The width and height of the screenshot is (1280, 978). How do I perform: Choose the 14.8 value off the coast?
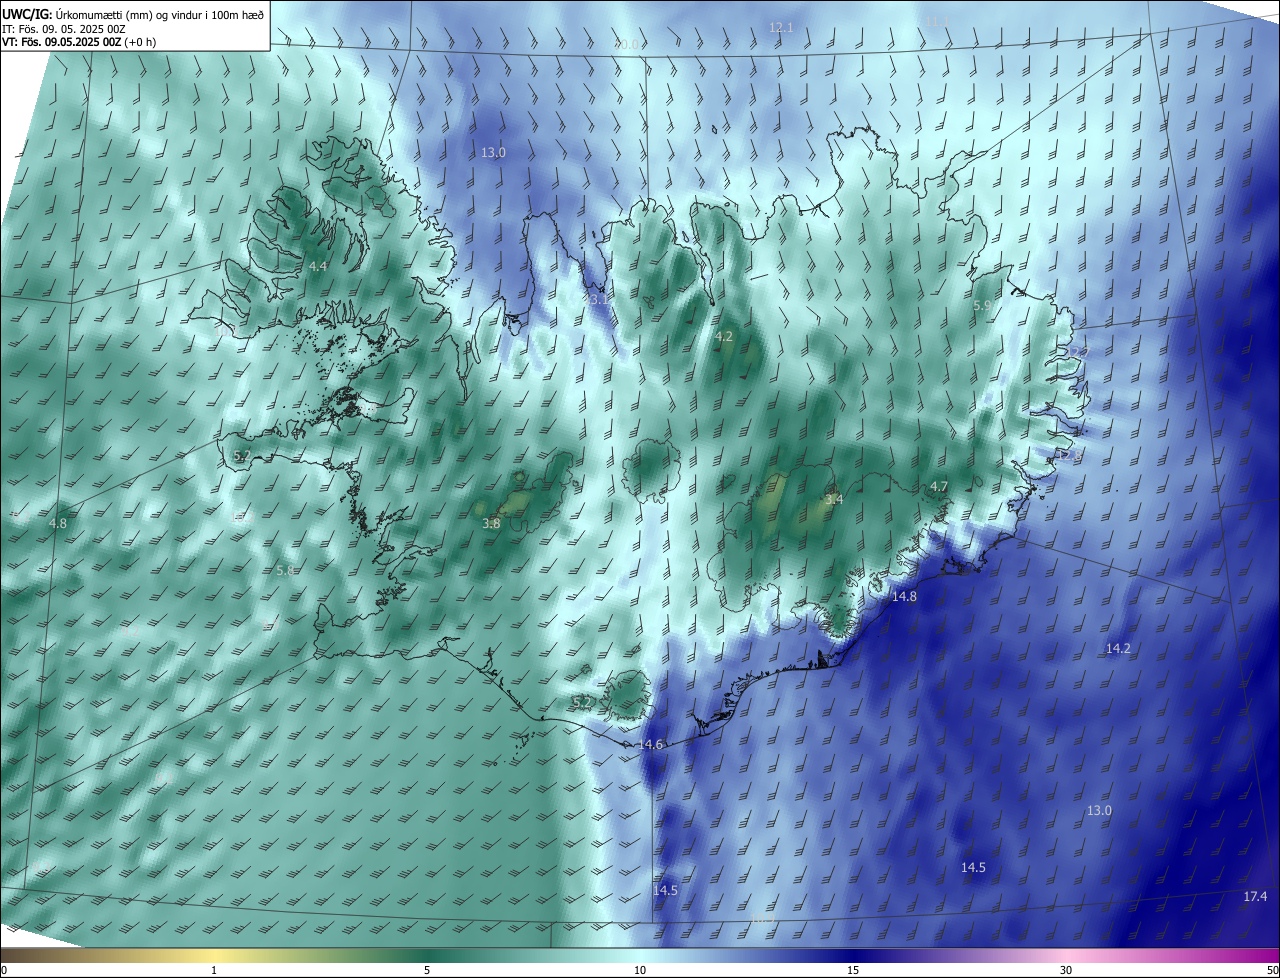(904, 596)
